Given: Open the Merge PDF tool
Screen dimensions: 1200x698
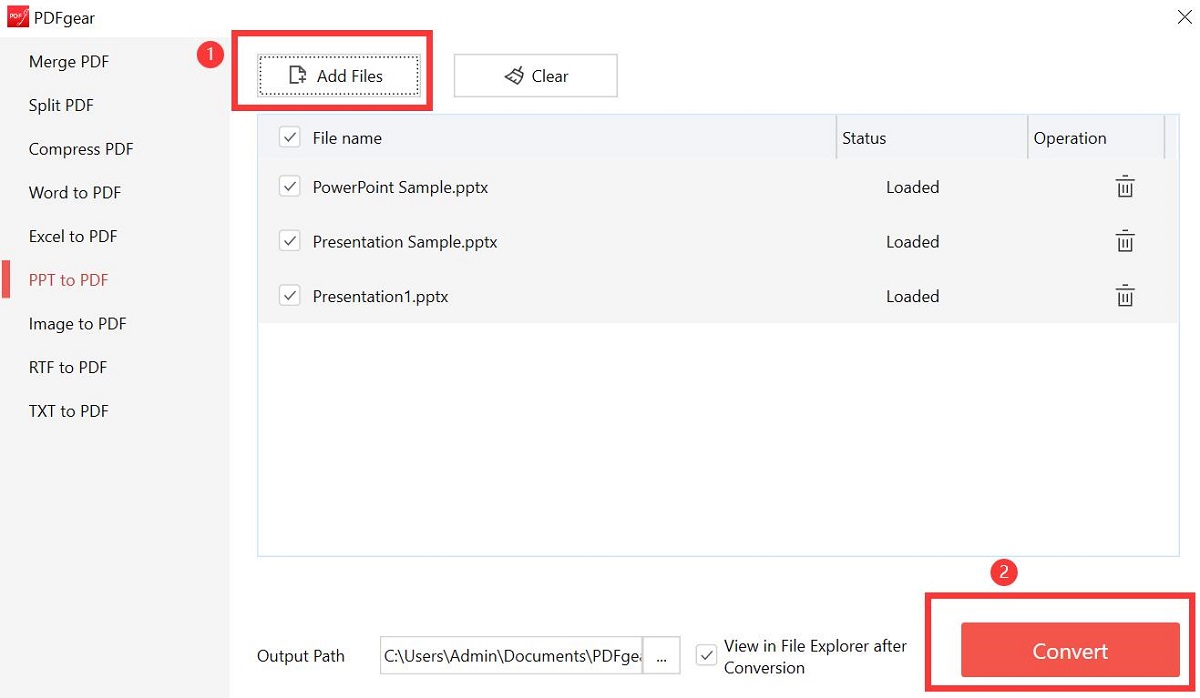Looking at the screenshot, I should (x=69, y=62).
